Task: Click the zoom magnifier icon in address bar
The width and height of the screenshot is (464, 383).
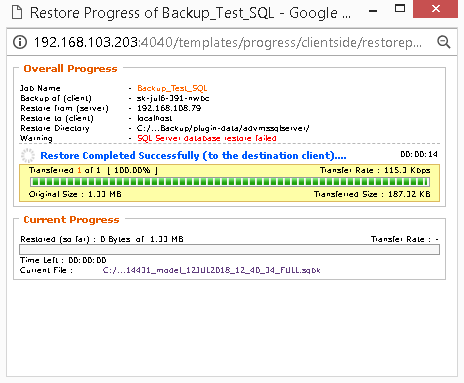Action: [444, 42]
